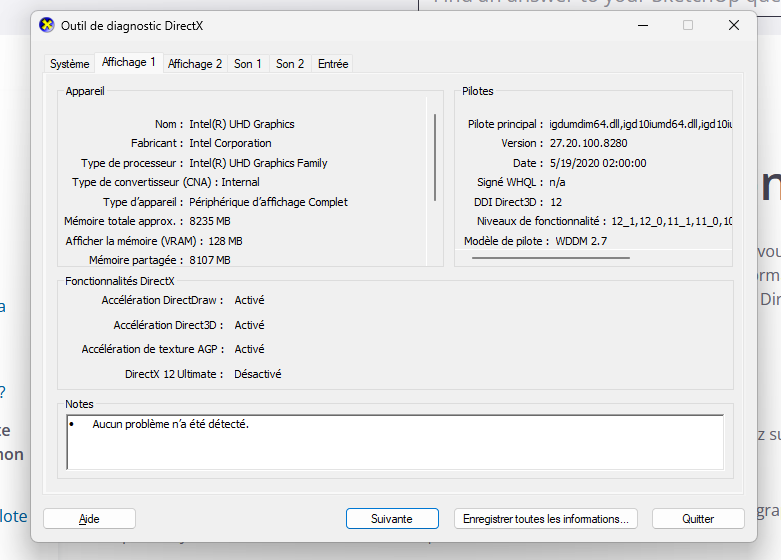Click the Appareil panel vertical scrollbar
781x560 pixels.
point(435,157)
